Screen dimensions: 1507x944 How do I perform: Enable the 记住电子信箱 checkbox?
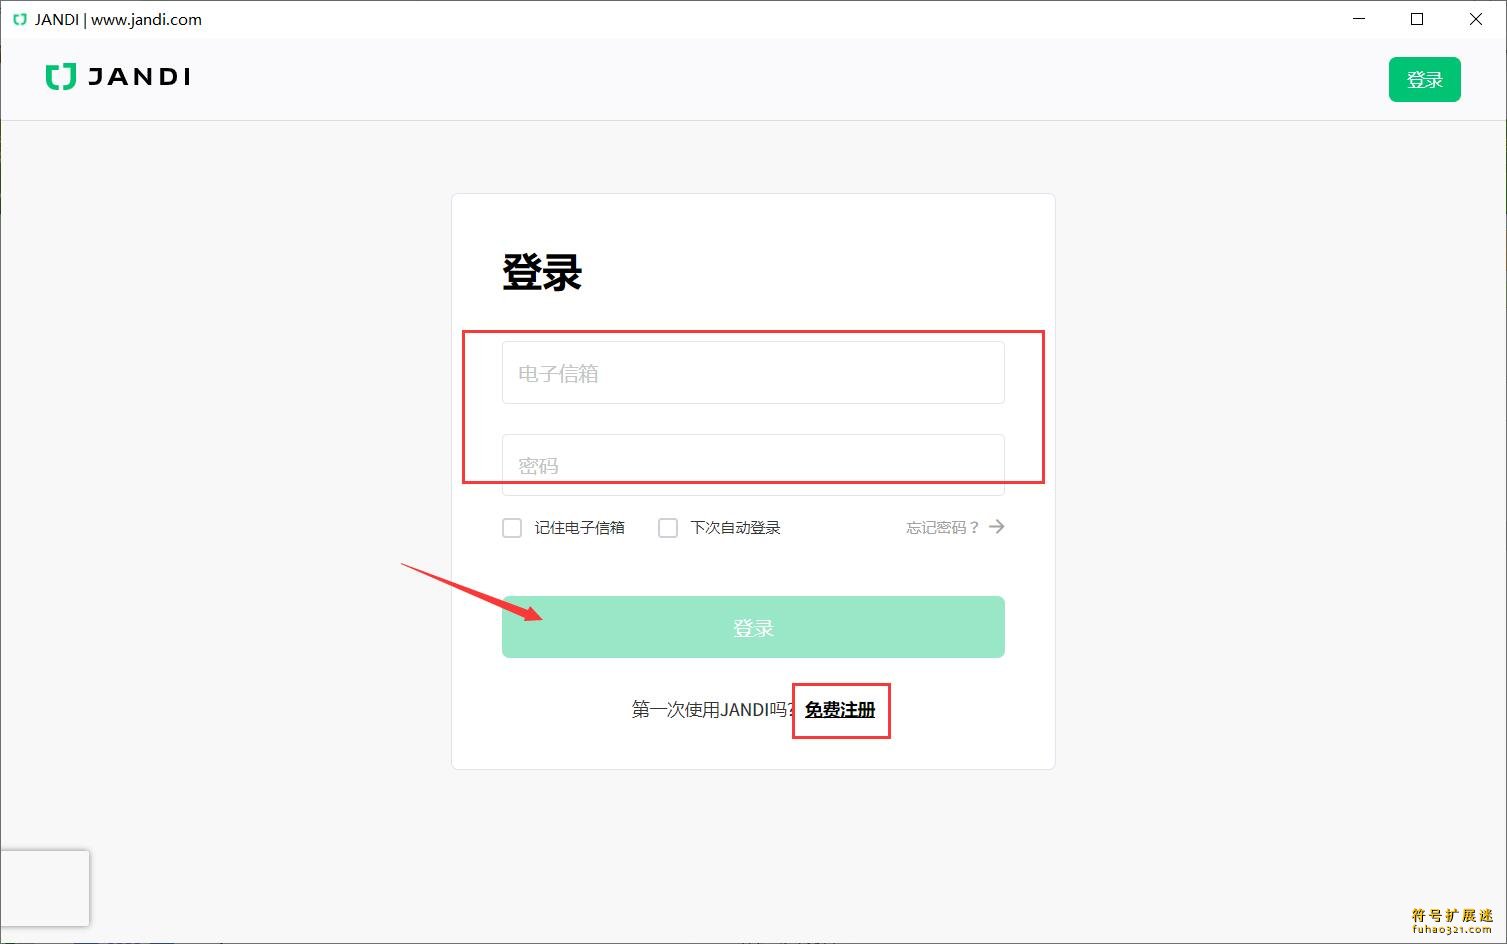tap(512, 528)
